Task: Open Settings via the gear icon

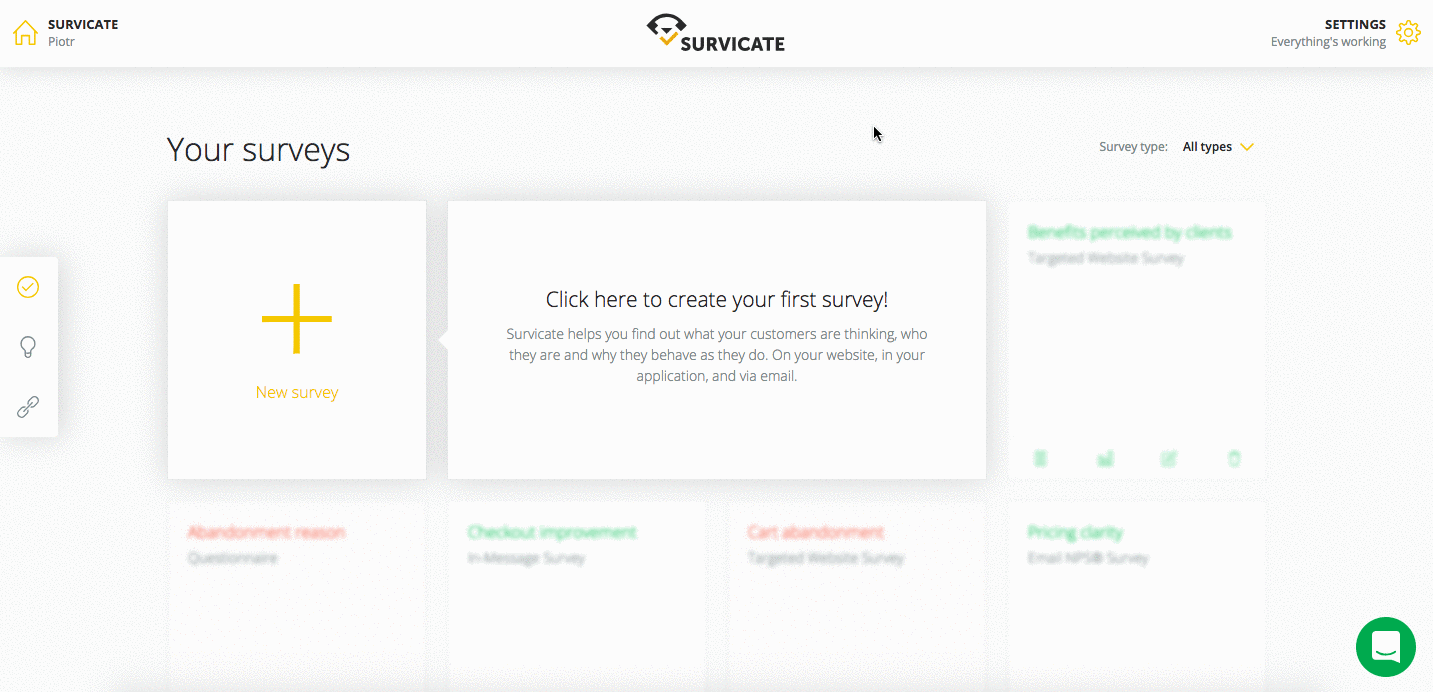Action: pos(1408,33)
